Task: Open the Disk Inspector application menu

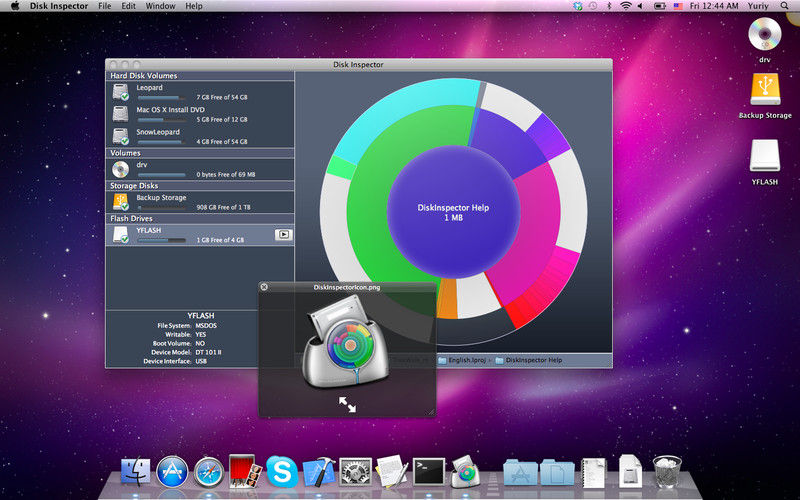Action: [x=59, y=6]
